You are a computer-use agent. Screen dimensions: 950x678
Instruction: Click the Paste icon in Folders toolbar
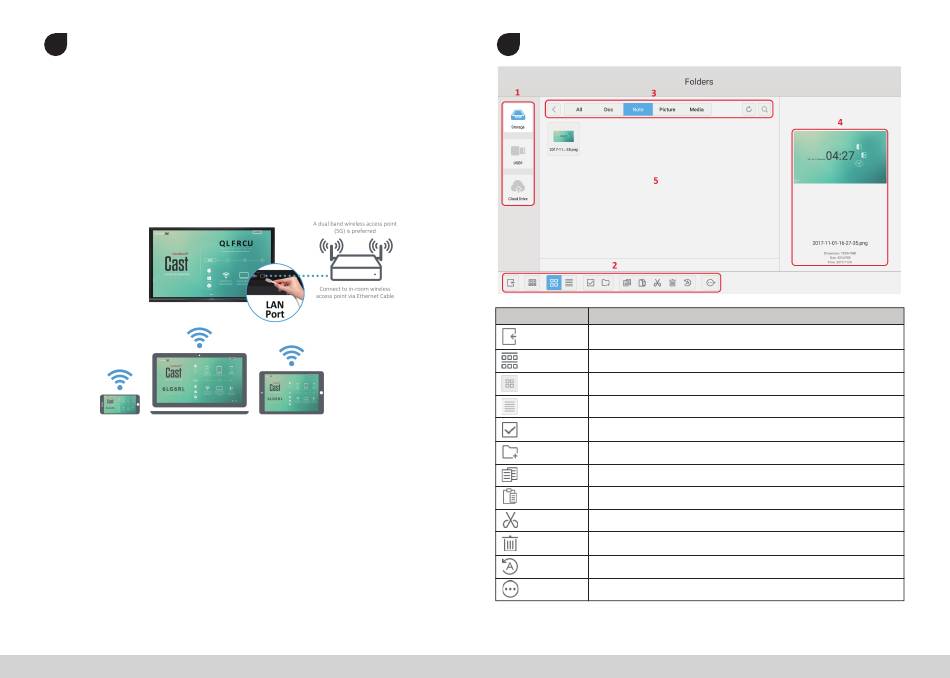[x=642, y=283]
